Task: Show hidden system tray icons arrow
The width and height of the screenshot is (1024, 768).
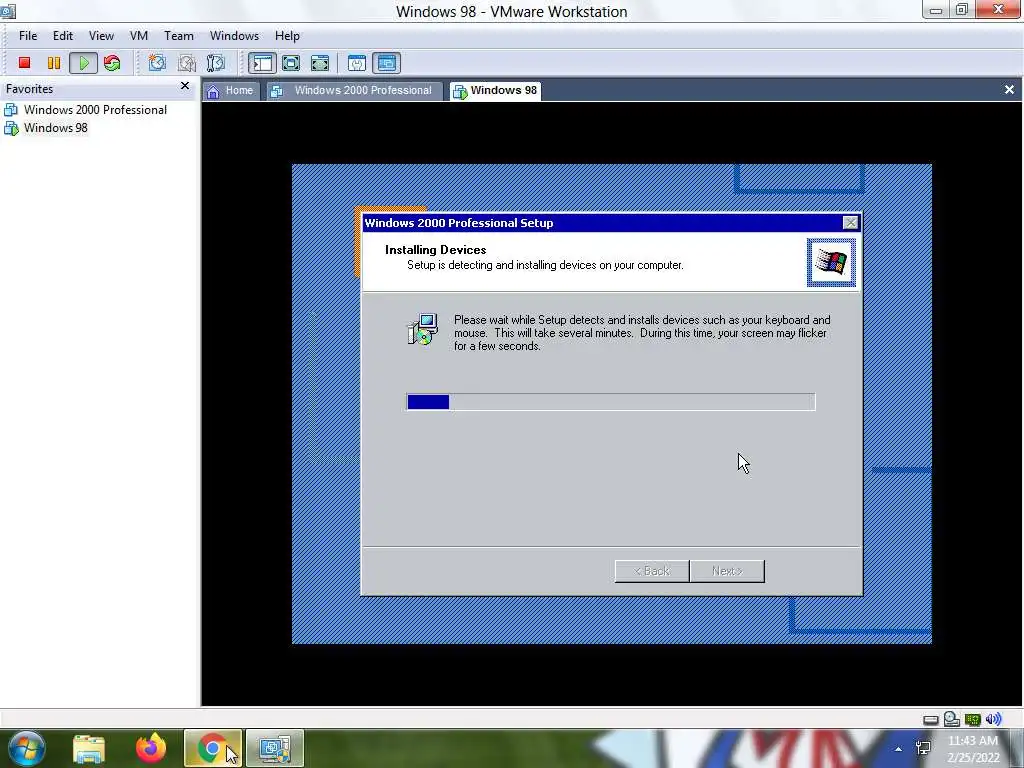Action: 899,749
